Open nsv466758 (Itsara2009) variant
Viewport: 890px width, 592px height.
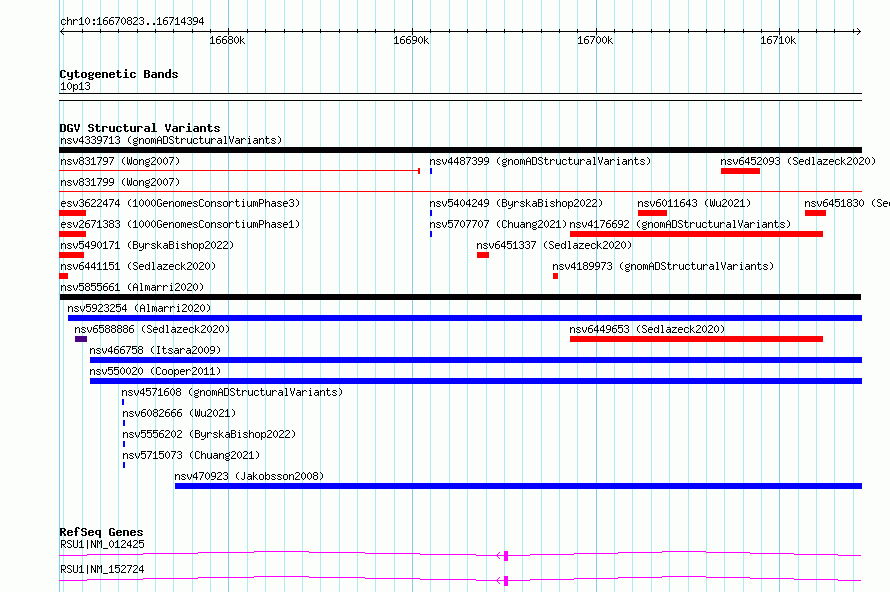155,350
